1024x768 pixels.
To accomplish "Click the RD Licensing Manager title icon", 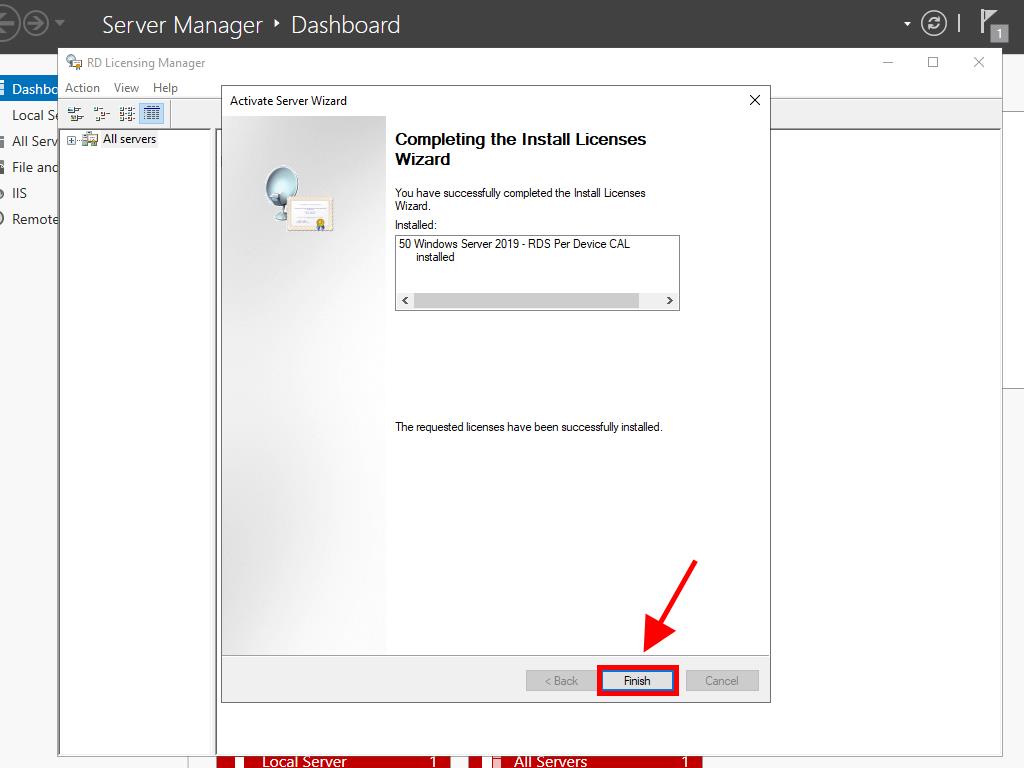I will (x=74, y=62).
